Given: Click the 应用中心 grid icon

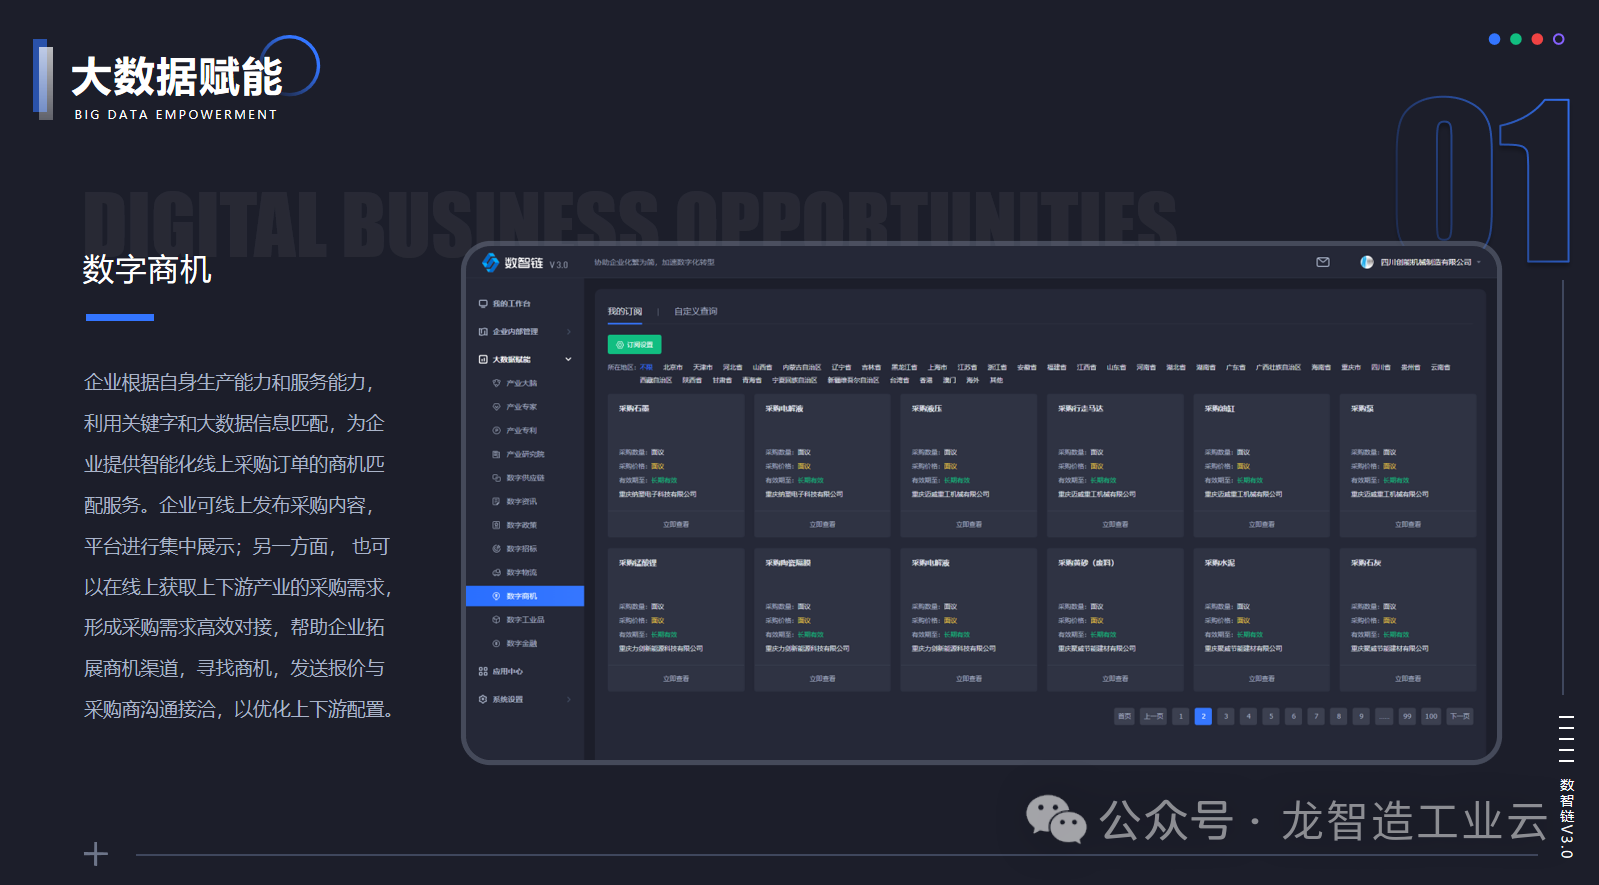Looking at the screenshot, I should pos(483,672).
